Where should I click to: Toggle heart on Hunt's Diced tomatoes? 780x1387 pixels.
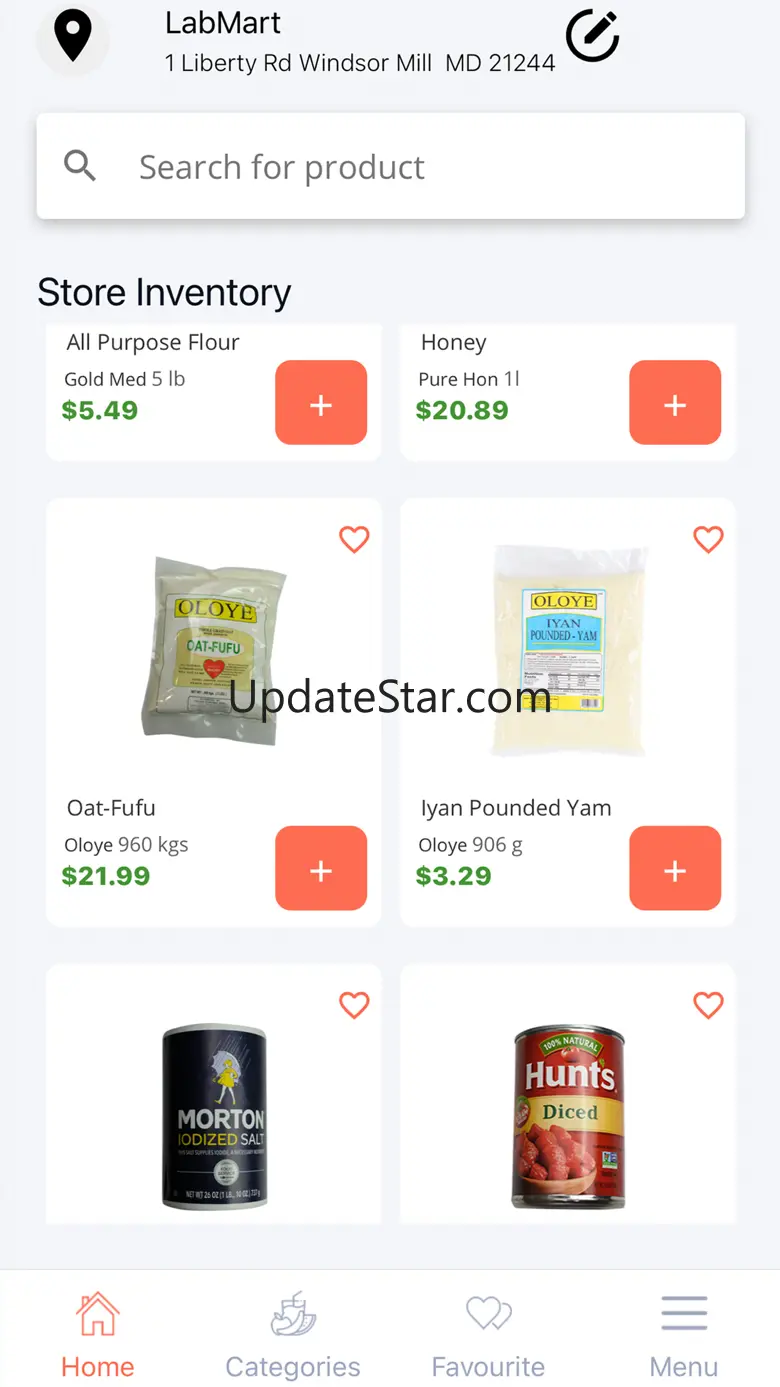708,1005
